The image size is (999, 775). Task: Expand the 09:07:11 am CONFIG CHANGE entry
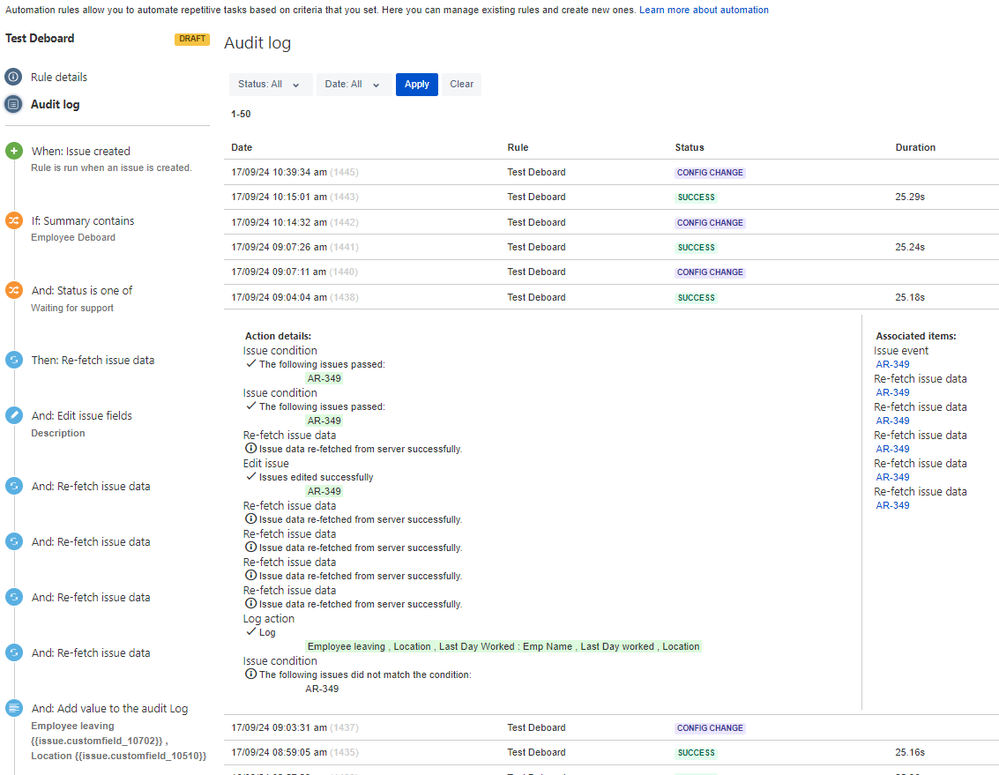tap(611, 272)
